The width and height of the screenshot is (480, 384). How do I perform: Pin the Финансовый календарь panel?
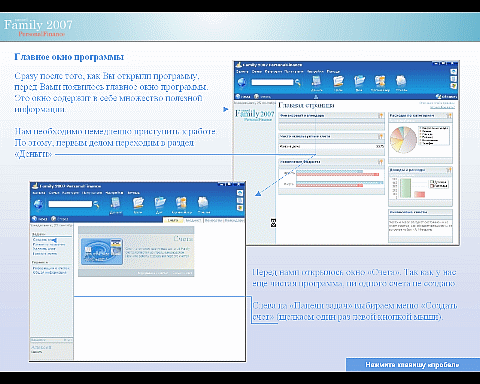380,115
